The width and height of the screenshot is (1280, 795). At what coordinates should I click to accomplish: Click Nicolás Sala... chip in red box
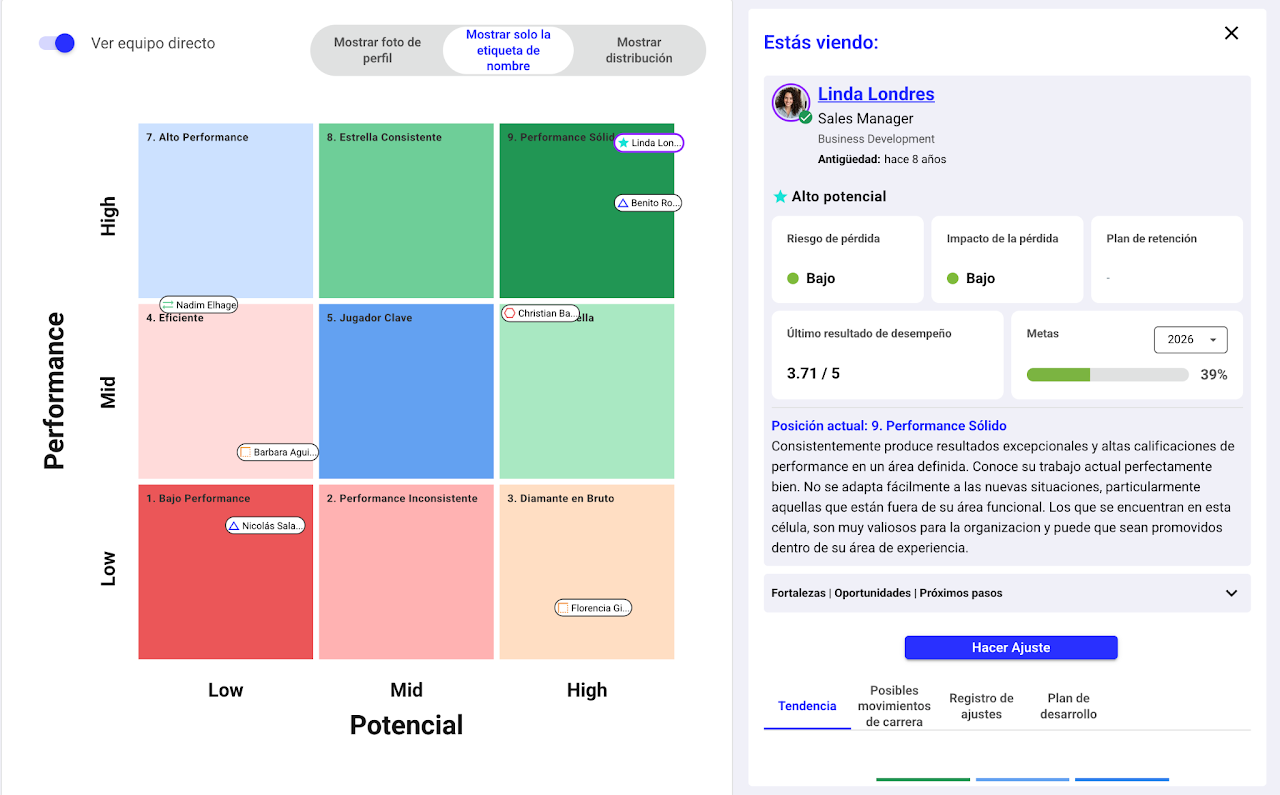tap(265, 526)
